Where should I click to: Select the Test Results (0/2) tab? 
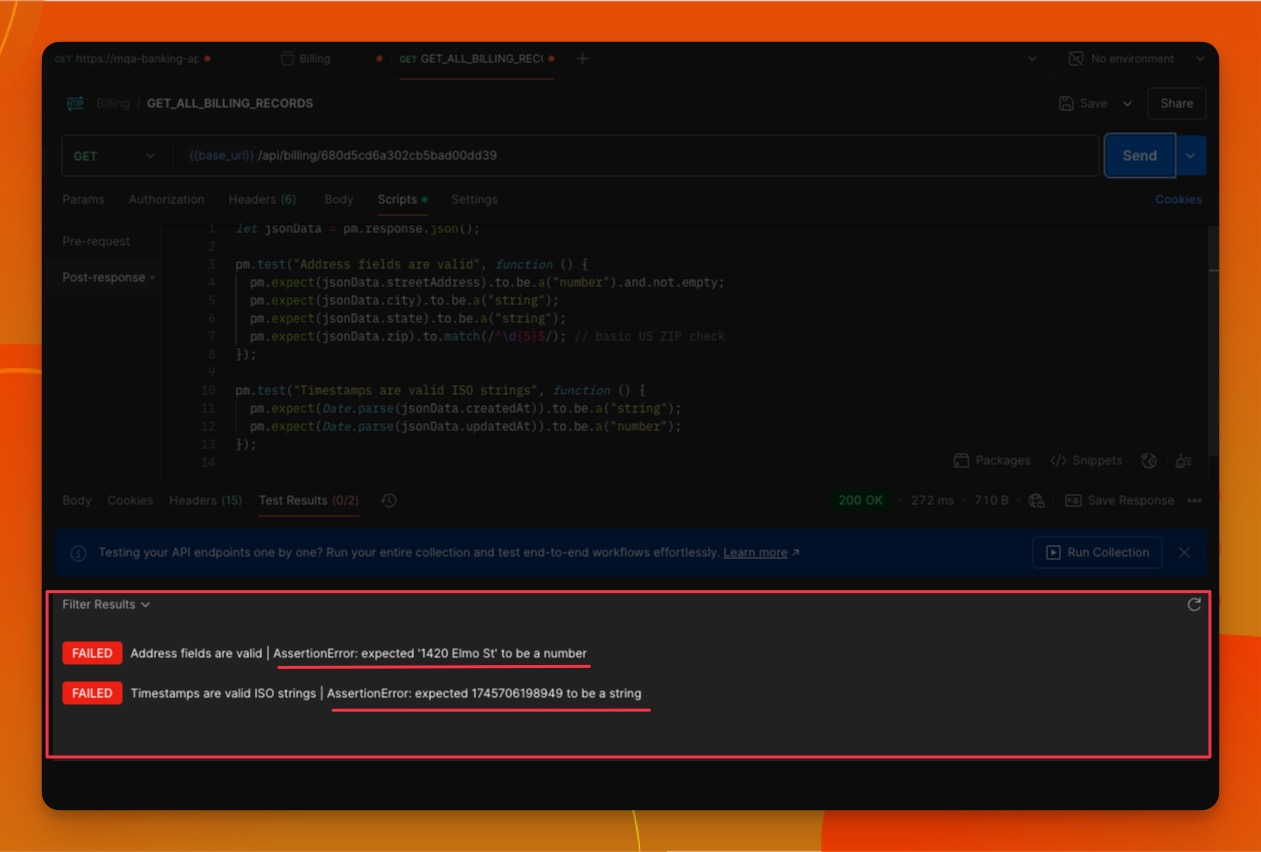coord(309,500)
